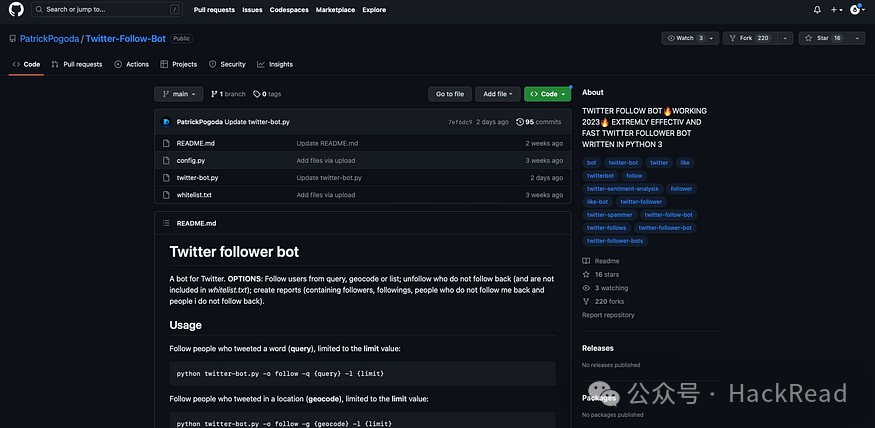This screenshot has width=875, height=428.
Task: Open the config.py file
Action: 191,161
